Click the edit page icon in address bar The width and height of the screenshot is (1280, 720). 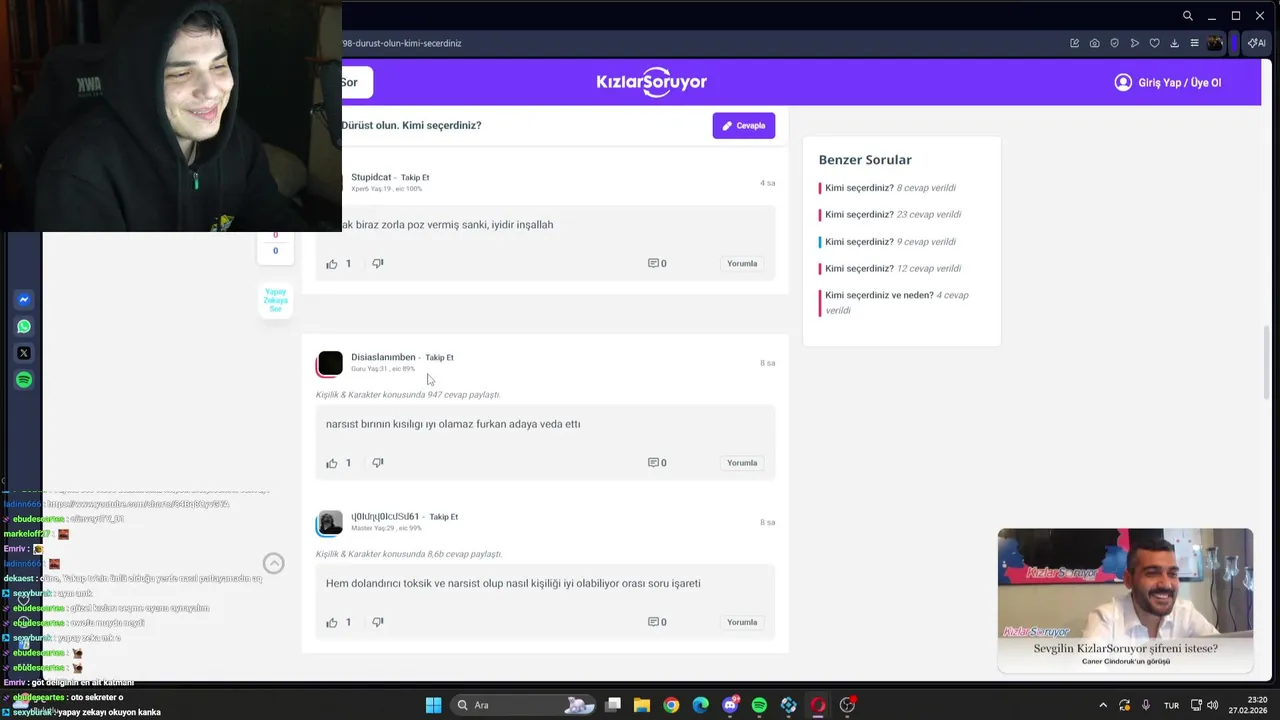[1074, 43]
